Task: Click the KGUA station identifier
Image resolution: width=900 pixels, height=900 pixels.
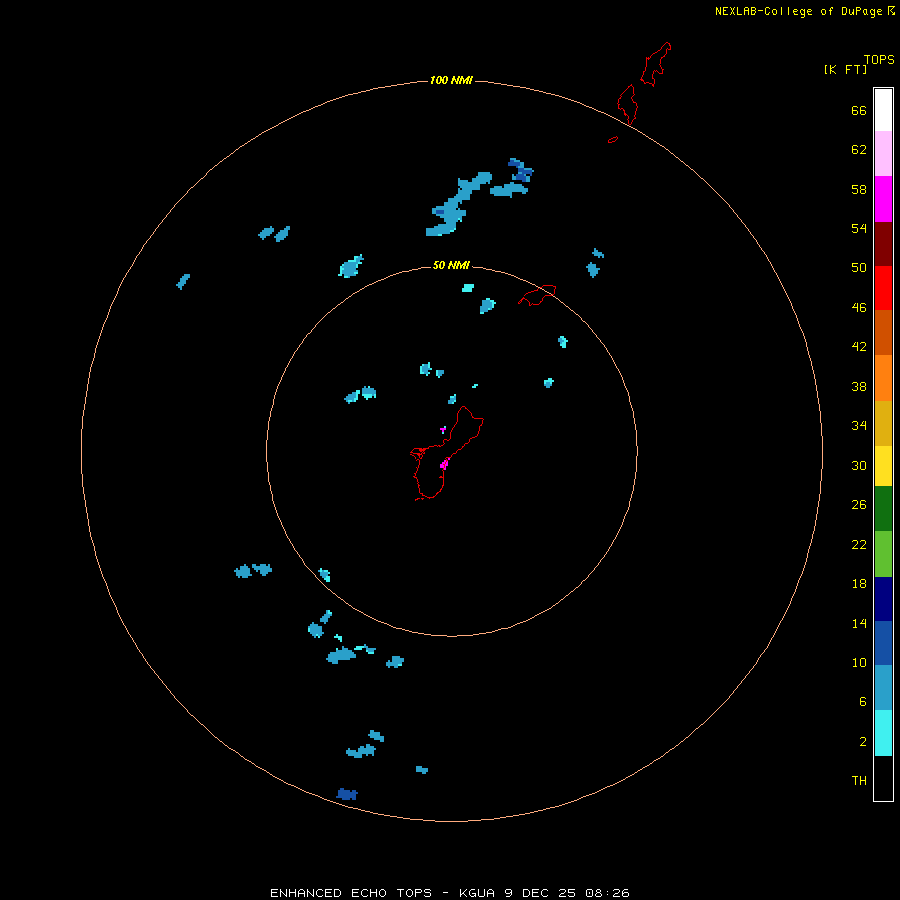Action: 477,893
